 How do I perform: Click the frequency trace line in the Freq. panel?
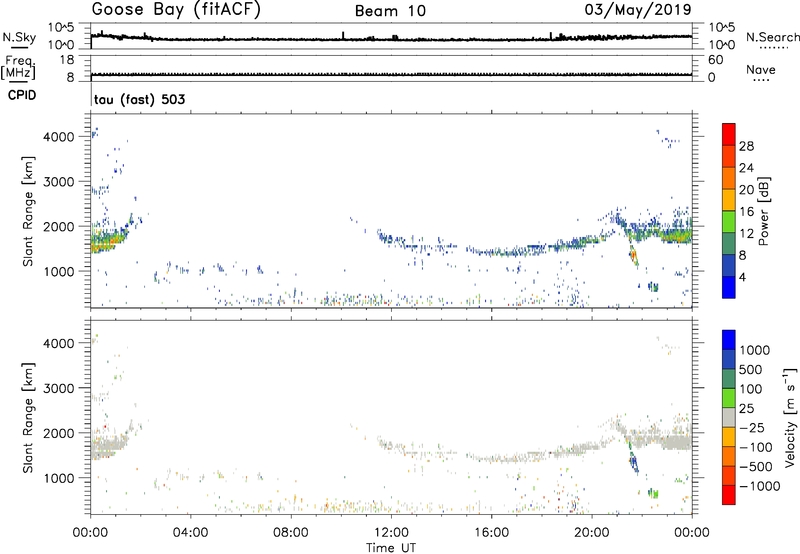coord(391,75)
